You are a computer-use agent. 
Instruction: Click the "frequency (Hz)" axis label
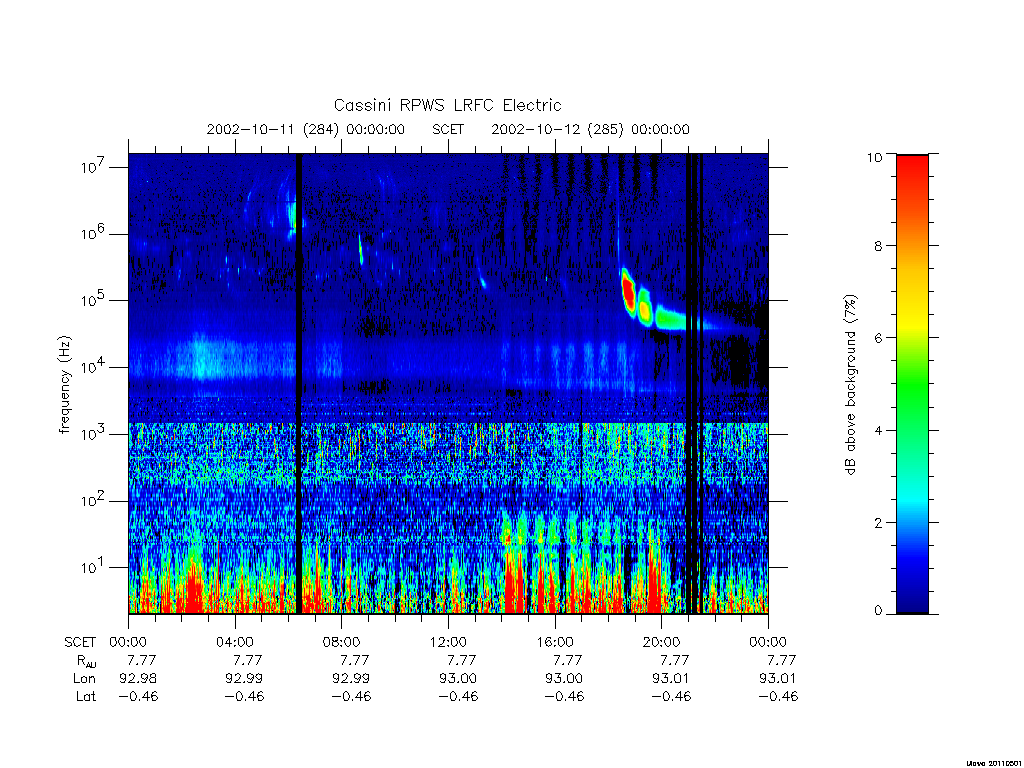click(x=64, y=384)
